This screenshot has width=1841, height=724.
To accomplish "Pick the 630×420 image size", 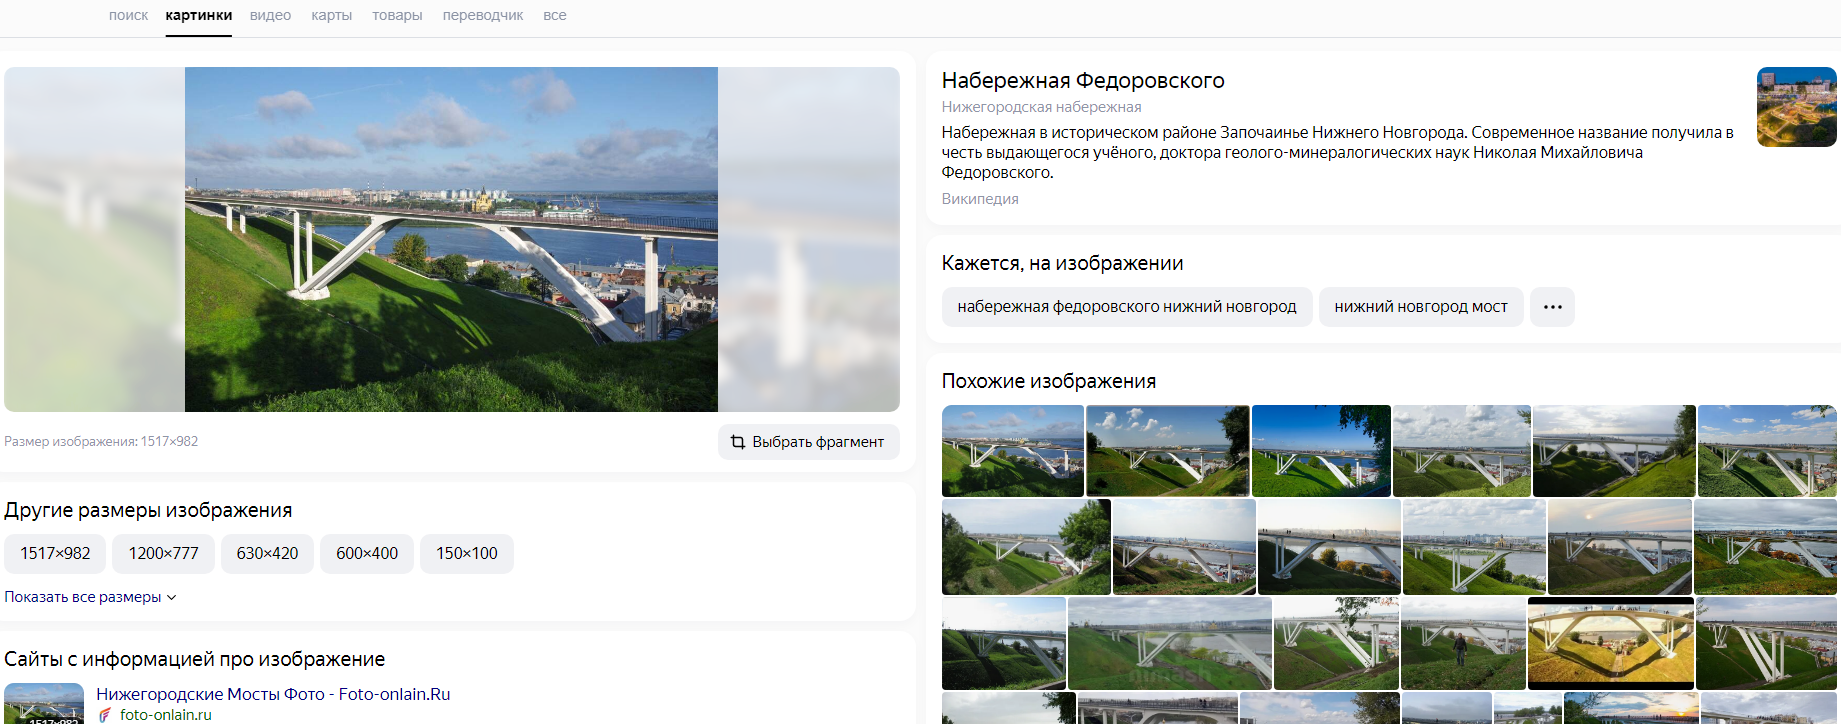I will 267,553.
